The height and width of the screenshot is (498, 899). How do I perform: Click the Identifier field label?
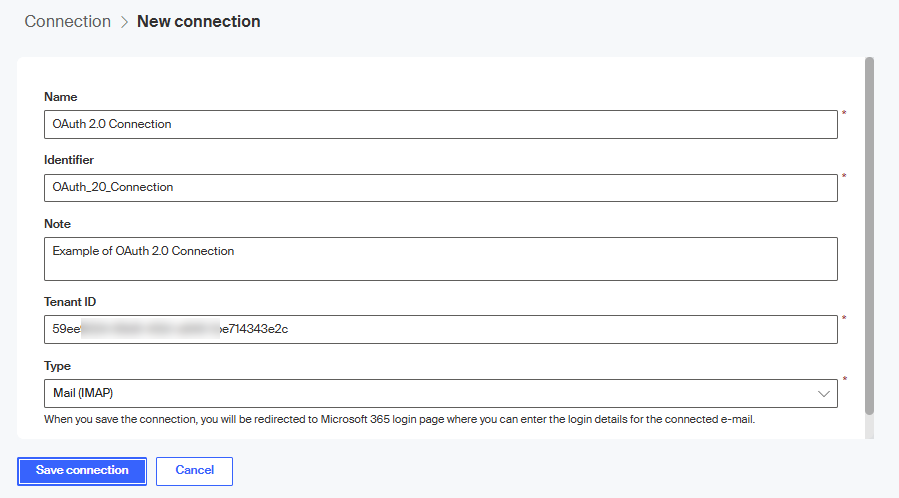pyautogui.click(x=69, y=160)
